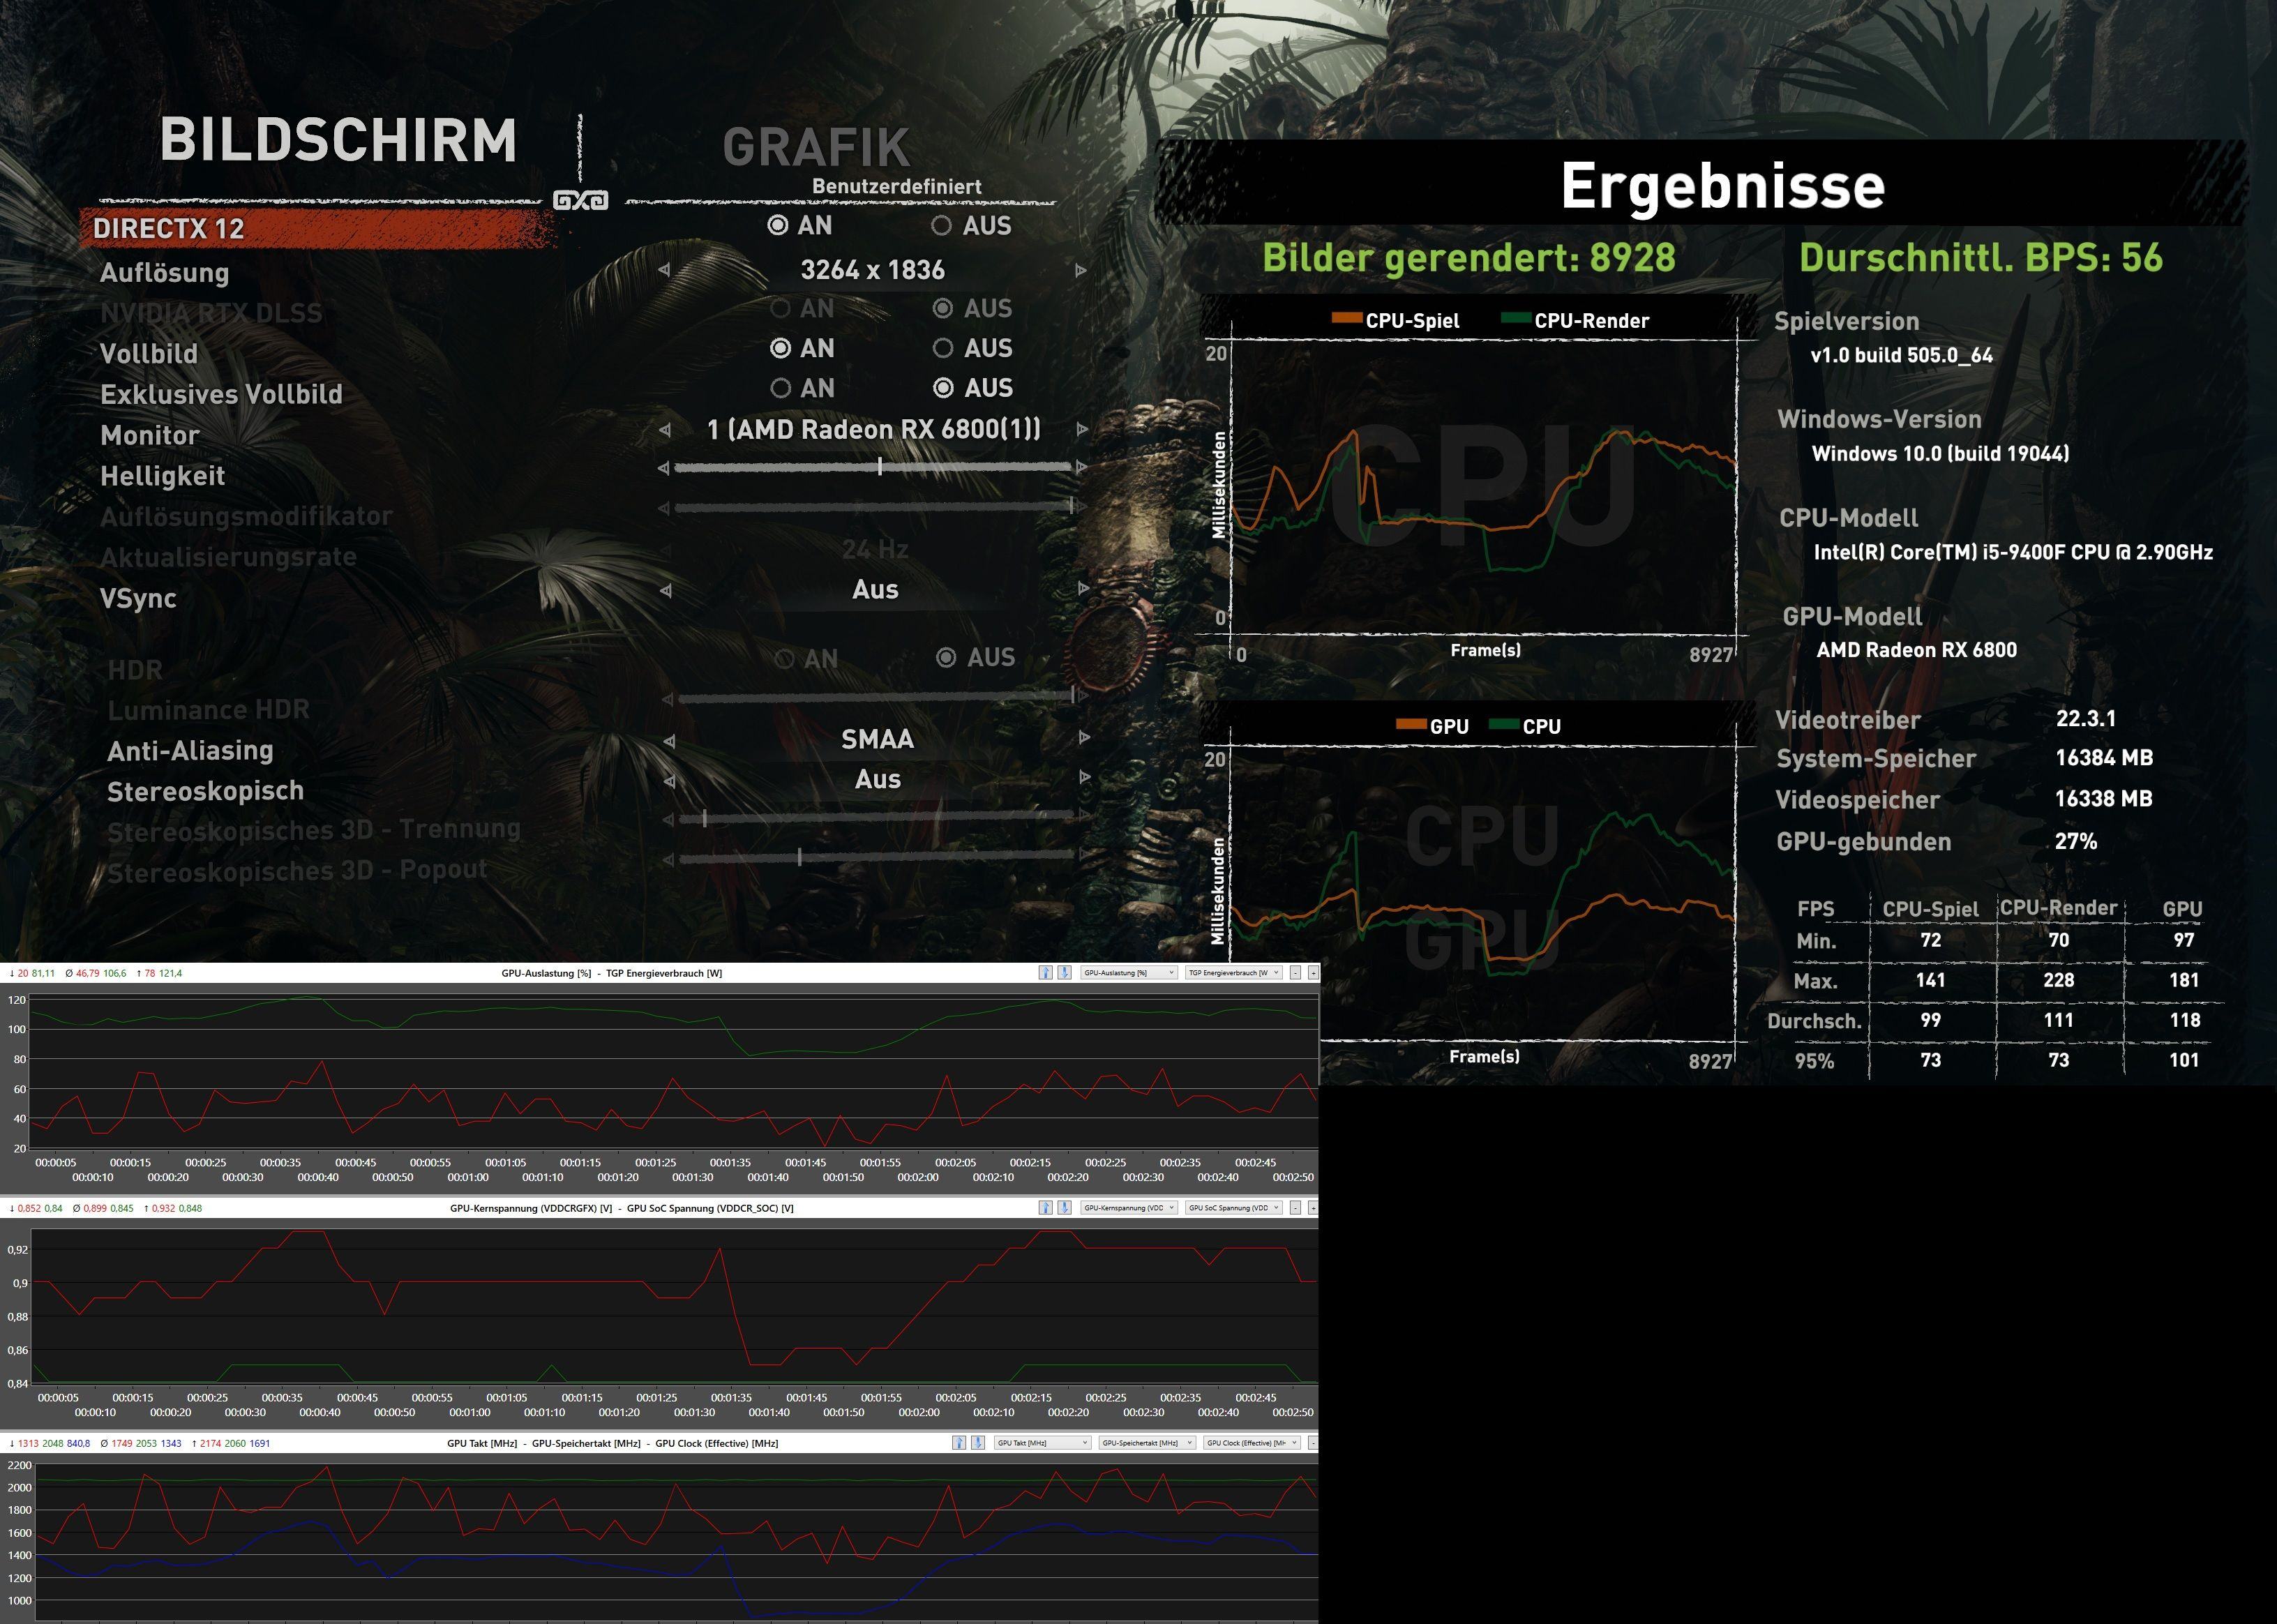The width and height of the screenshot is (2277, 1624).
Task: Click Videotreiber 22.3.1 value
Action: pyautogui.click(x=2086, y=718)
